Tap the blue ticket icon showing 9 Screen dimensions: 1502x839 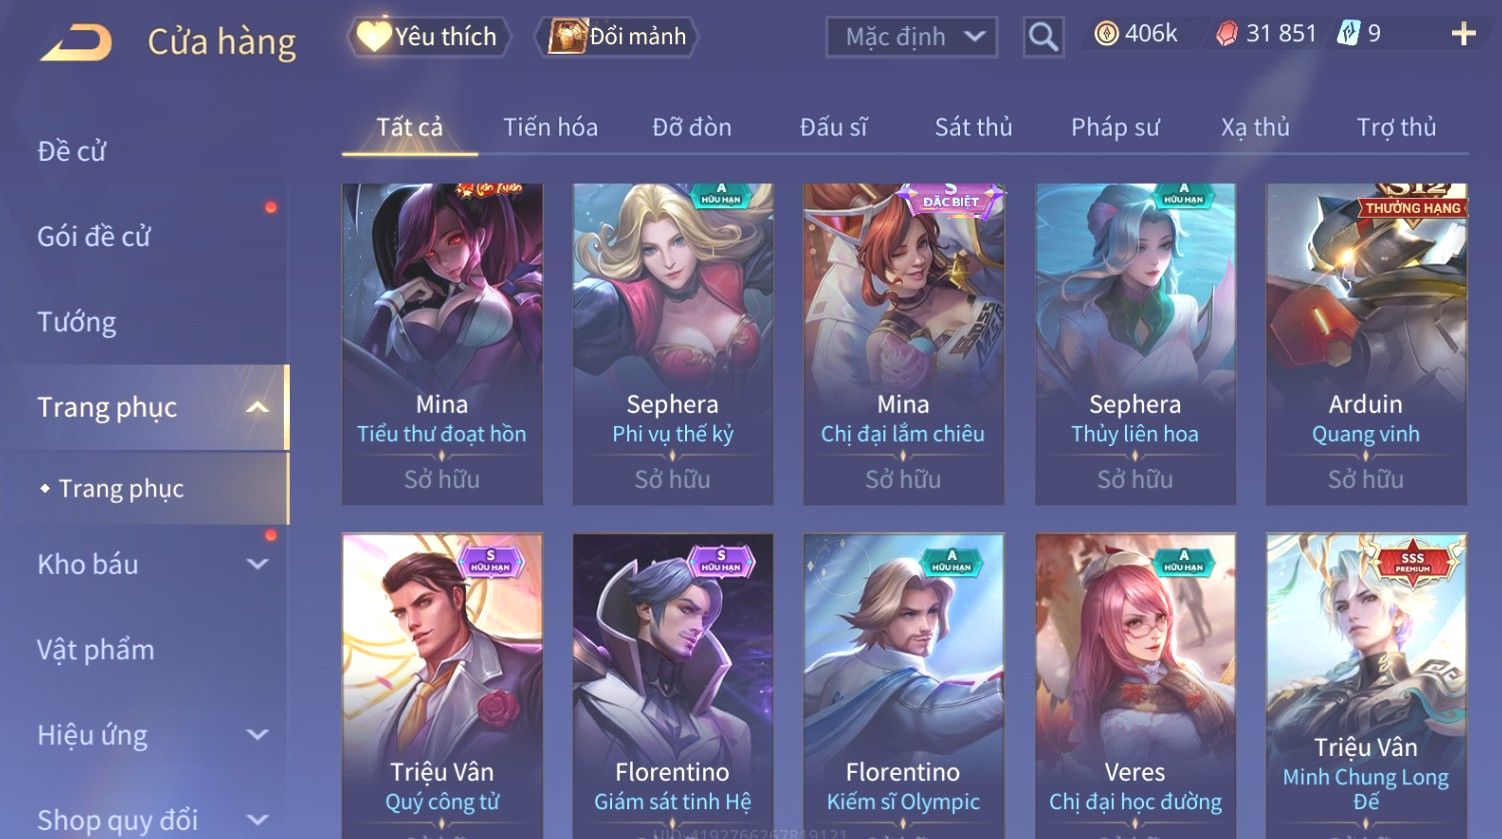[x=1348, y=34]
